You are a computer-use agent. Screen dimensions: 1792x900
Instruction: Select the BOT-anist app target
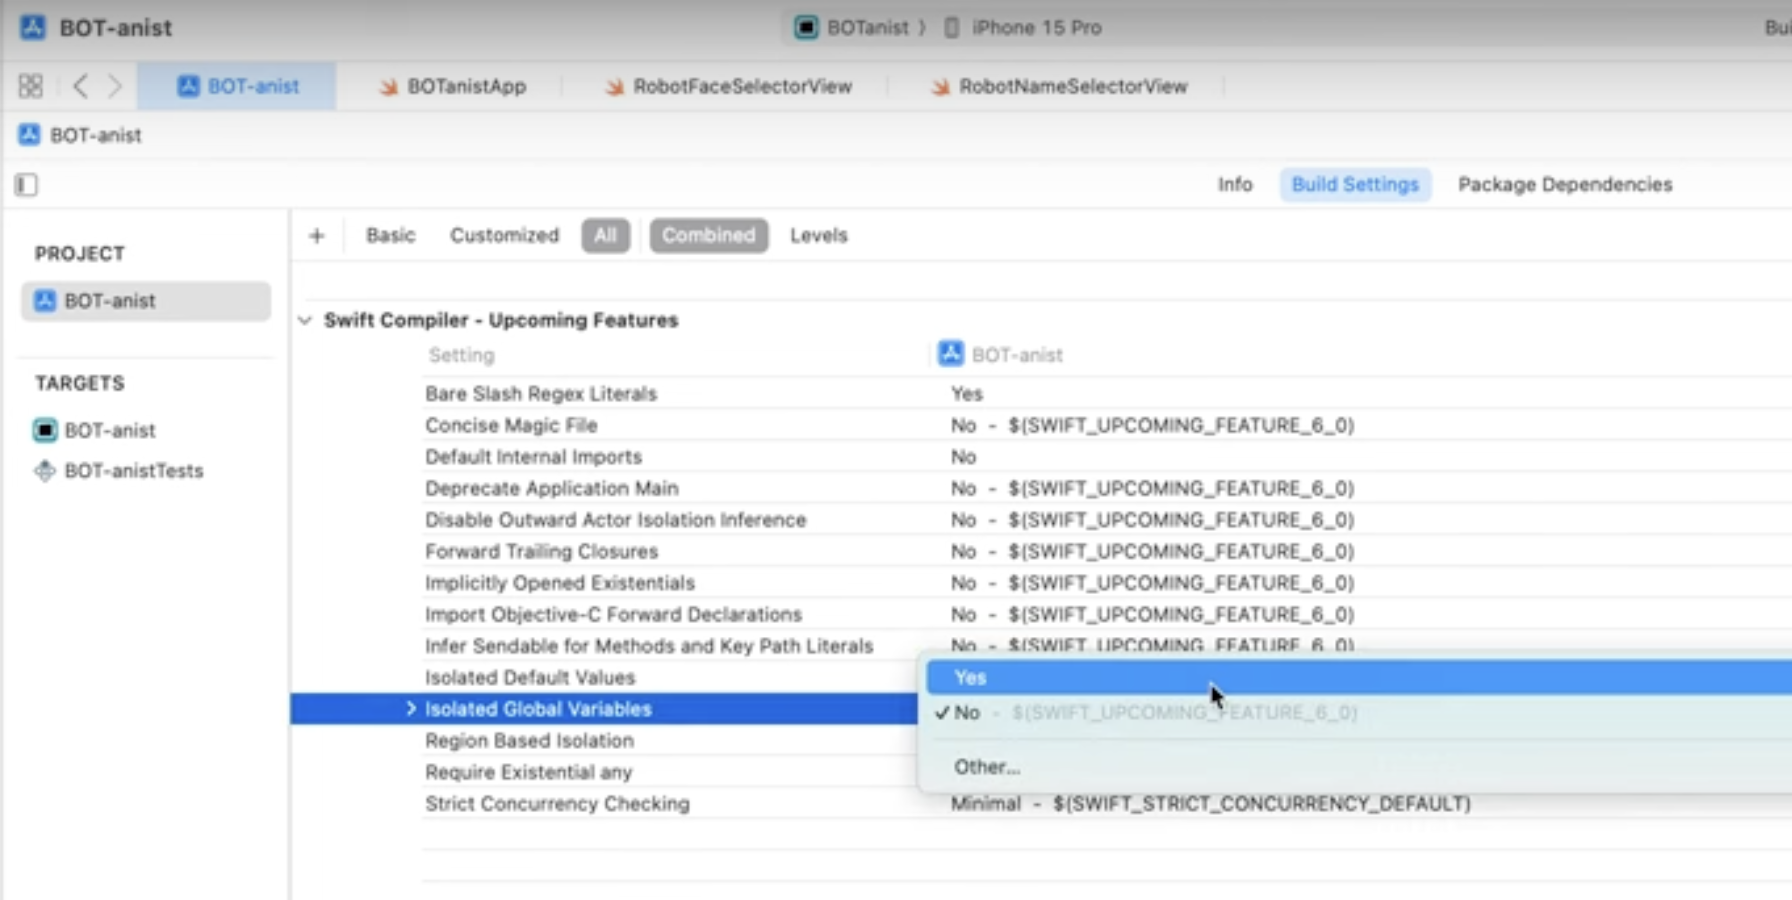point(95,430)
